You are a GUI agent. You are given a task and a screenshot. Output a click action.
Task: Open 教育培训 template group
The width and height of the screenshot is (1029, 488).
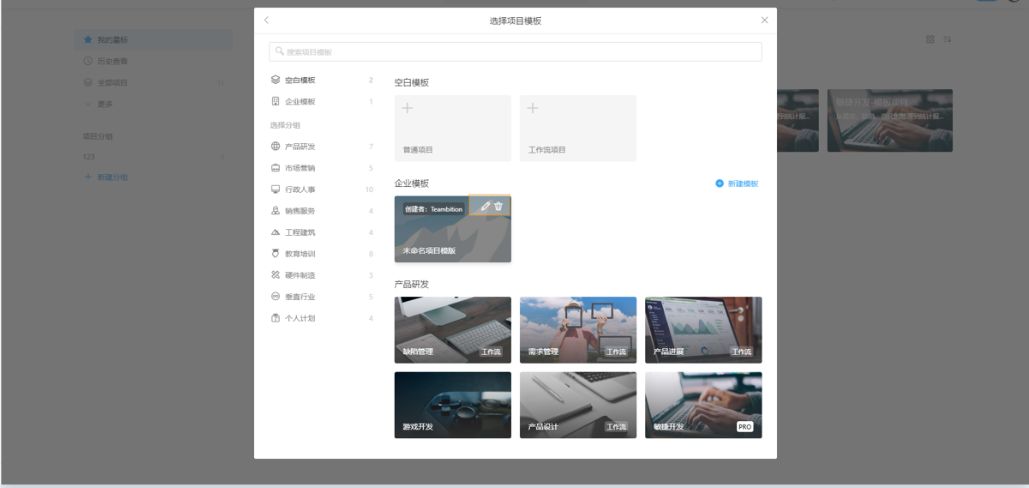(x=322, y=254)
